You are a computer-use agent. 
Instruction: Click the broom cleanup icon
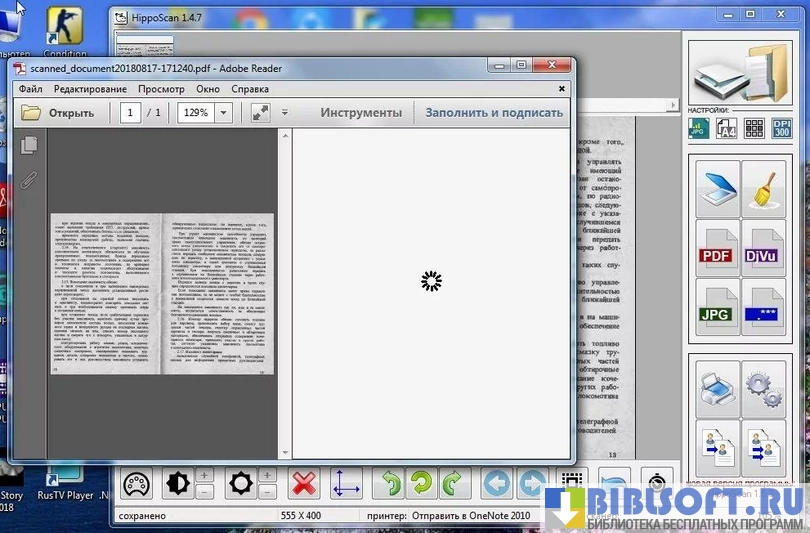[x=764, y=189]
